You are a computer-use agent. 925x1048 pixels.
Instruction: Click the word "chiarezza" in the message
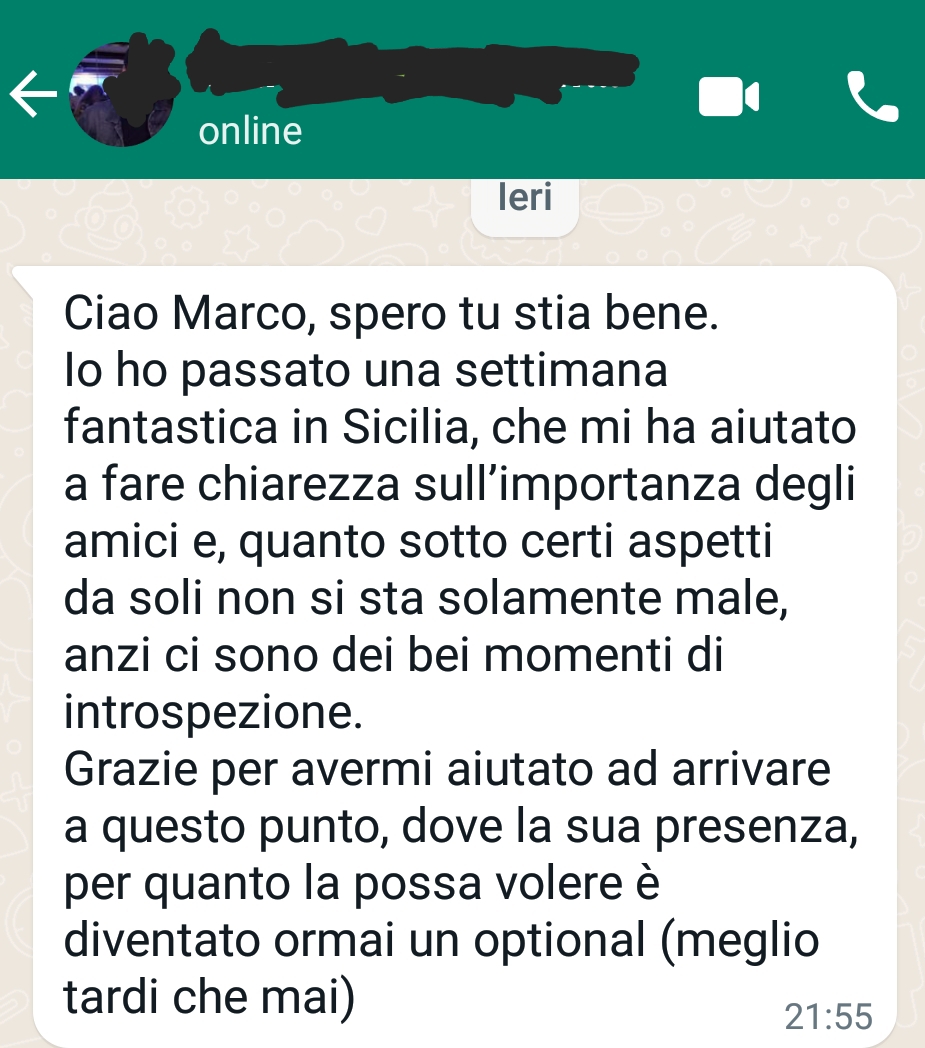[x=299, y=483]
